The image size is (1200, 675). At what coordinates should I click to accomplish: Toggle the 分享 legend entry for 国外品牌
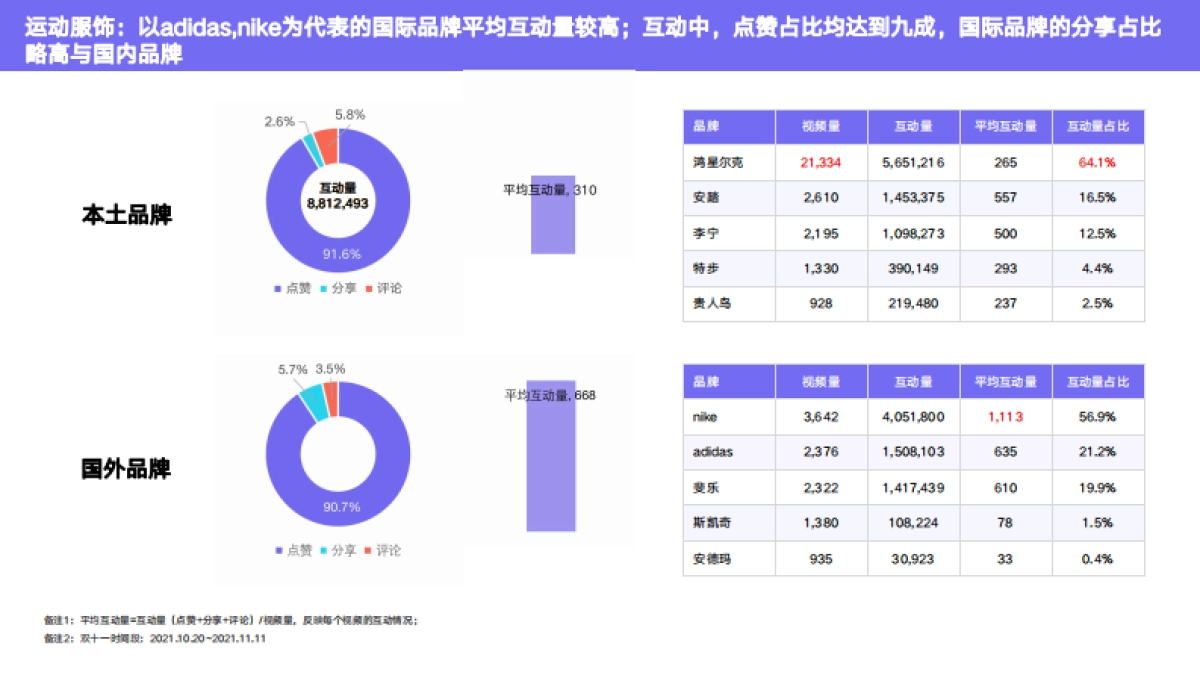click(323, 550)
